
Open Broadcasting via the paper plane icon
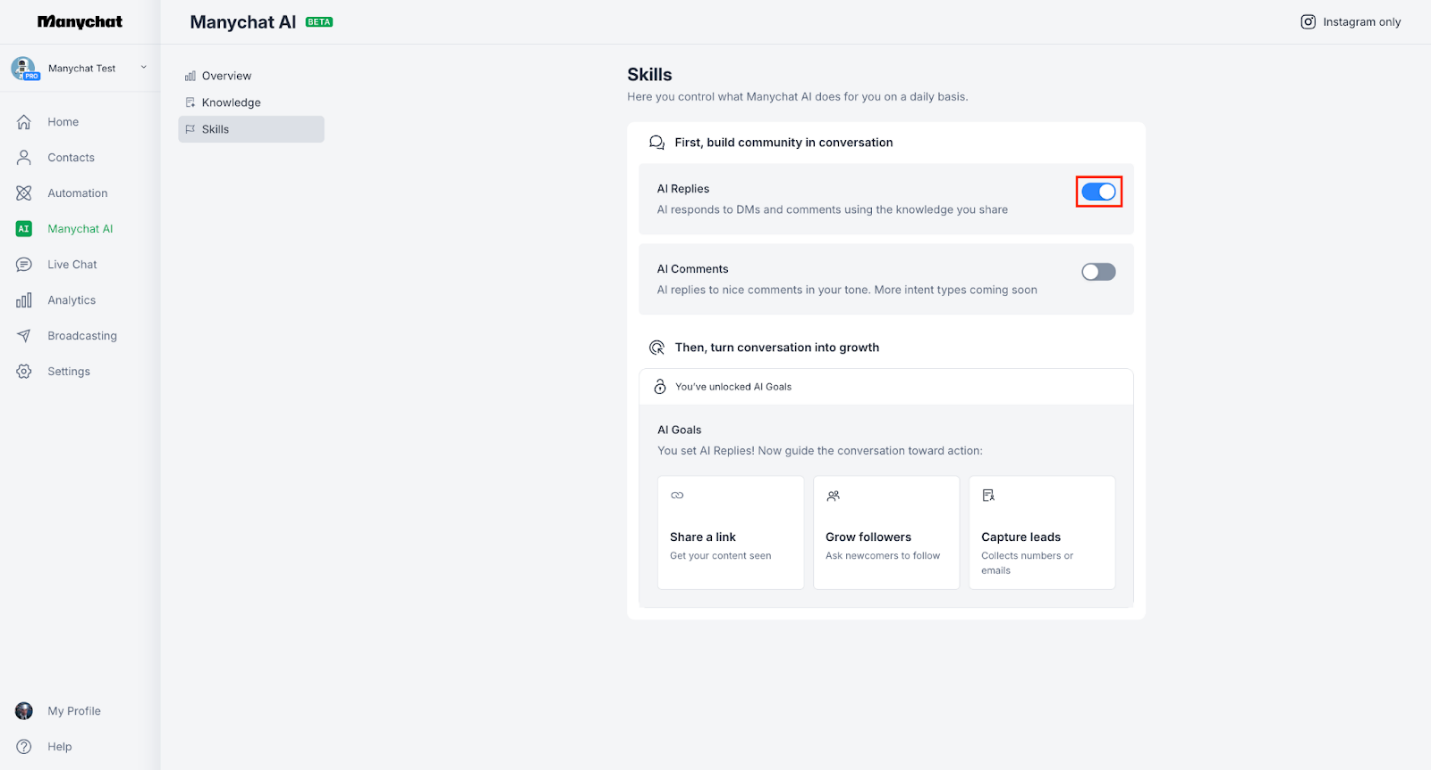(x=81, y=335)
